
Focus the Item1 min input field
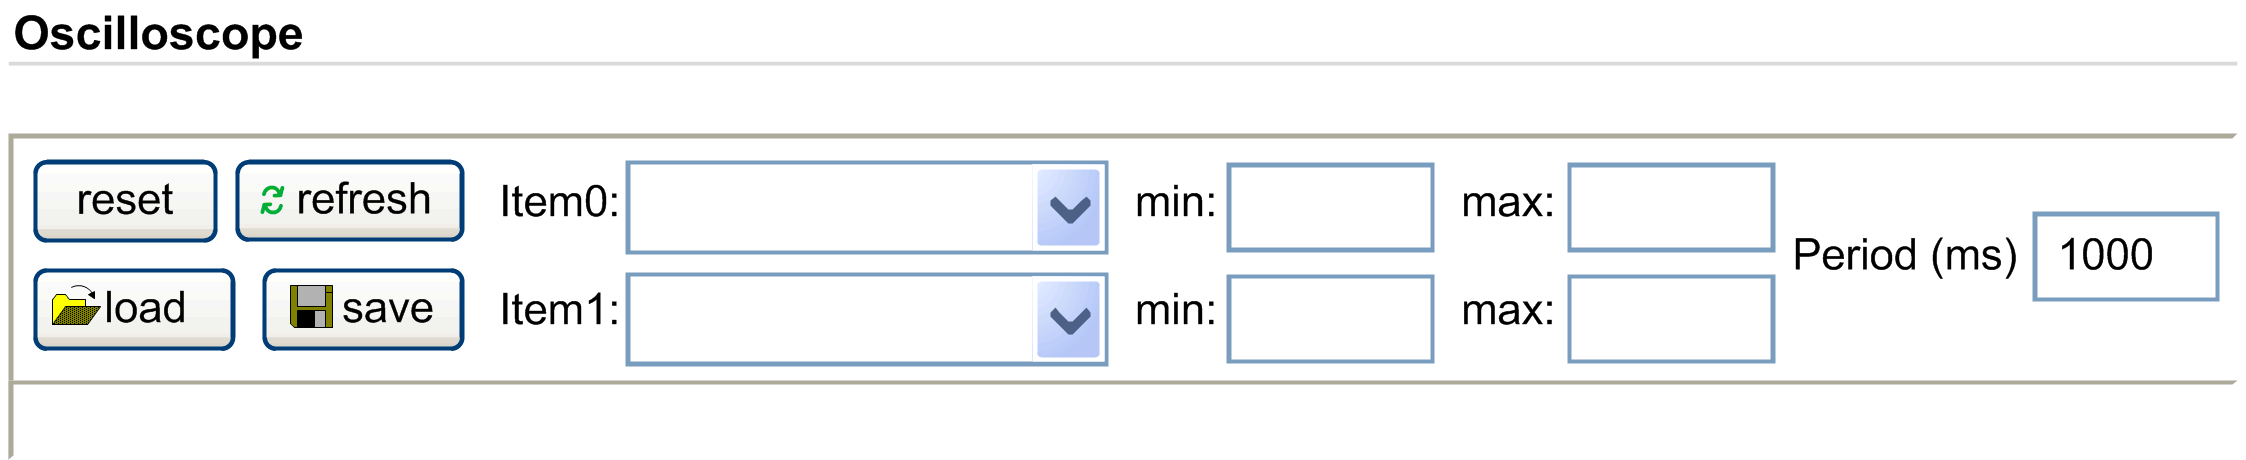coord(1330,319)
